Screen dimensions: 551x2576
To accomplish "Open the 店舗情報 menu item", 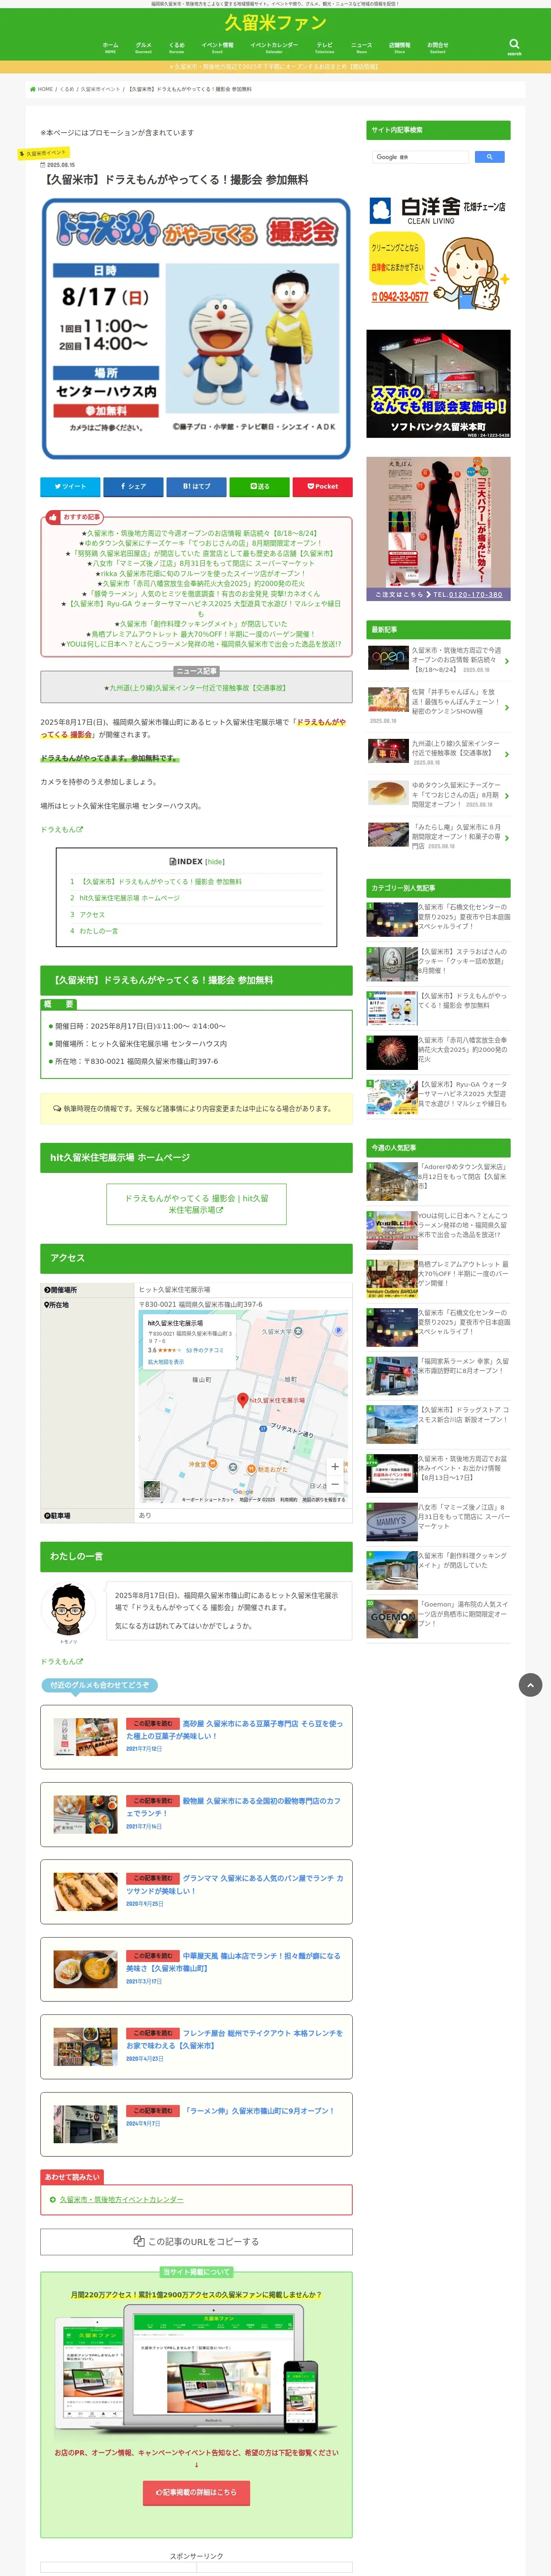I will point(399,47).
